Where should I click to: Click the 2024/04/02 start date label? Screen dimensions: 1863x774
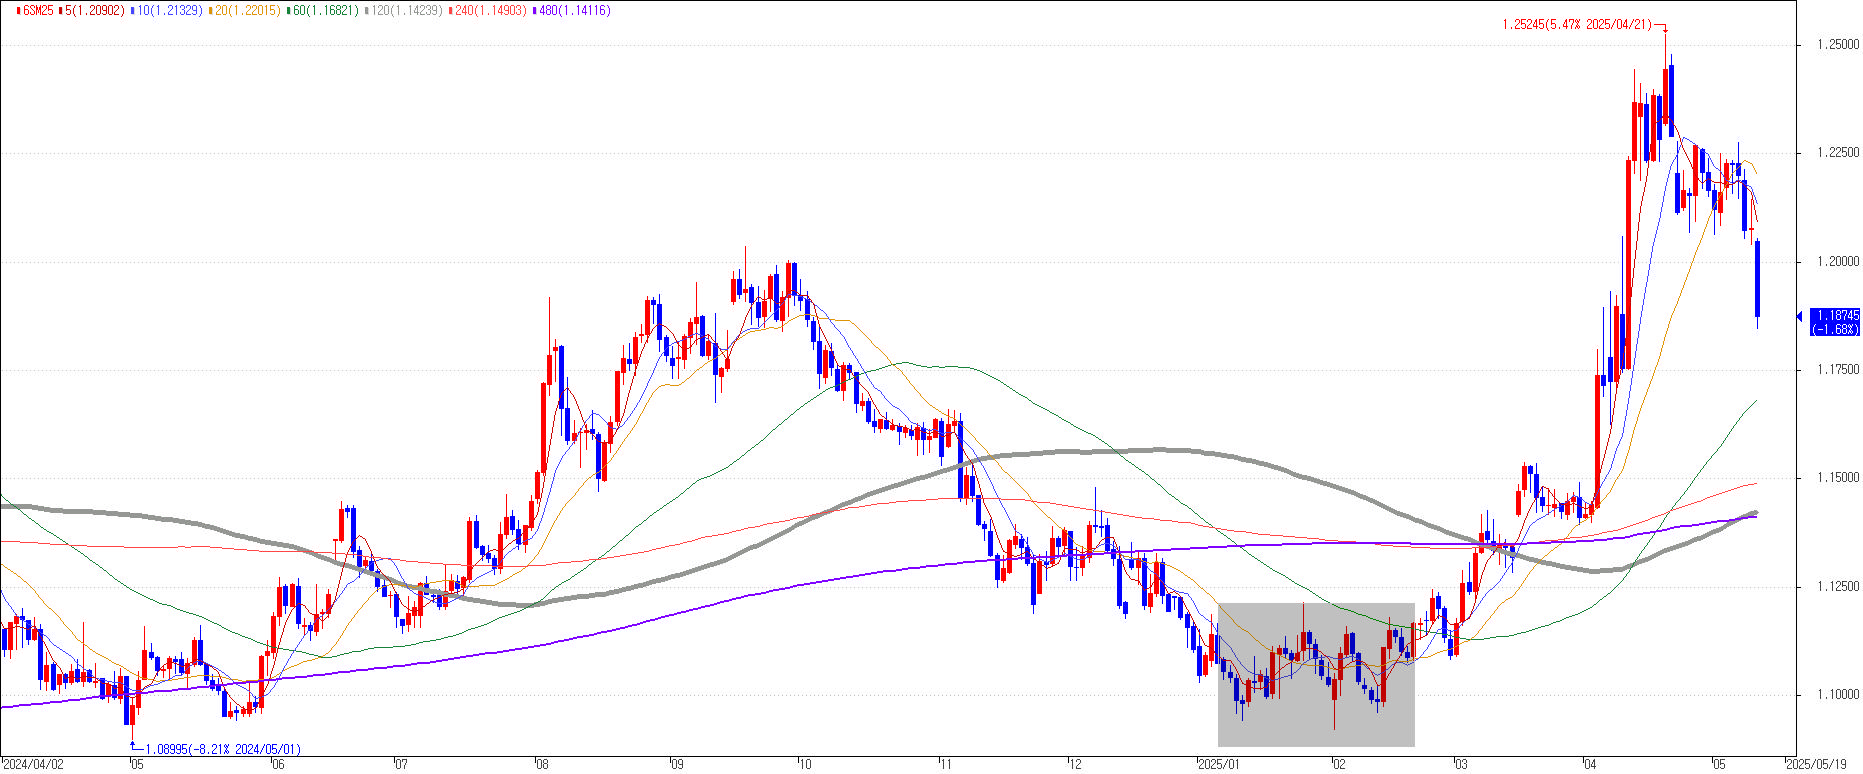pos(33,764)
